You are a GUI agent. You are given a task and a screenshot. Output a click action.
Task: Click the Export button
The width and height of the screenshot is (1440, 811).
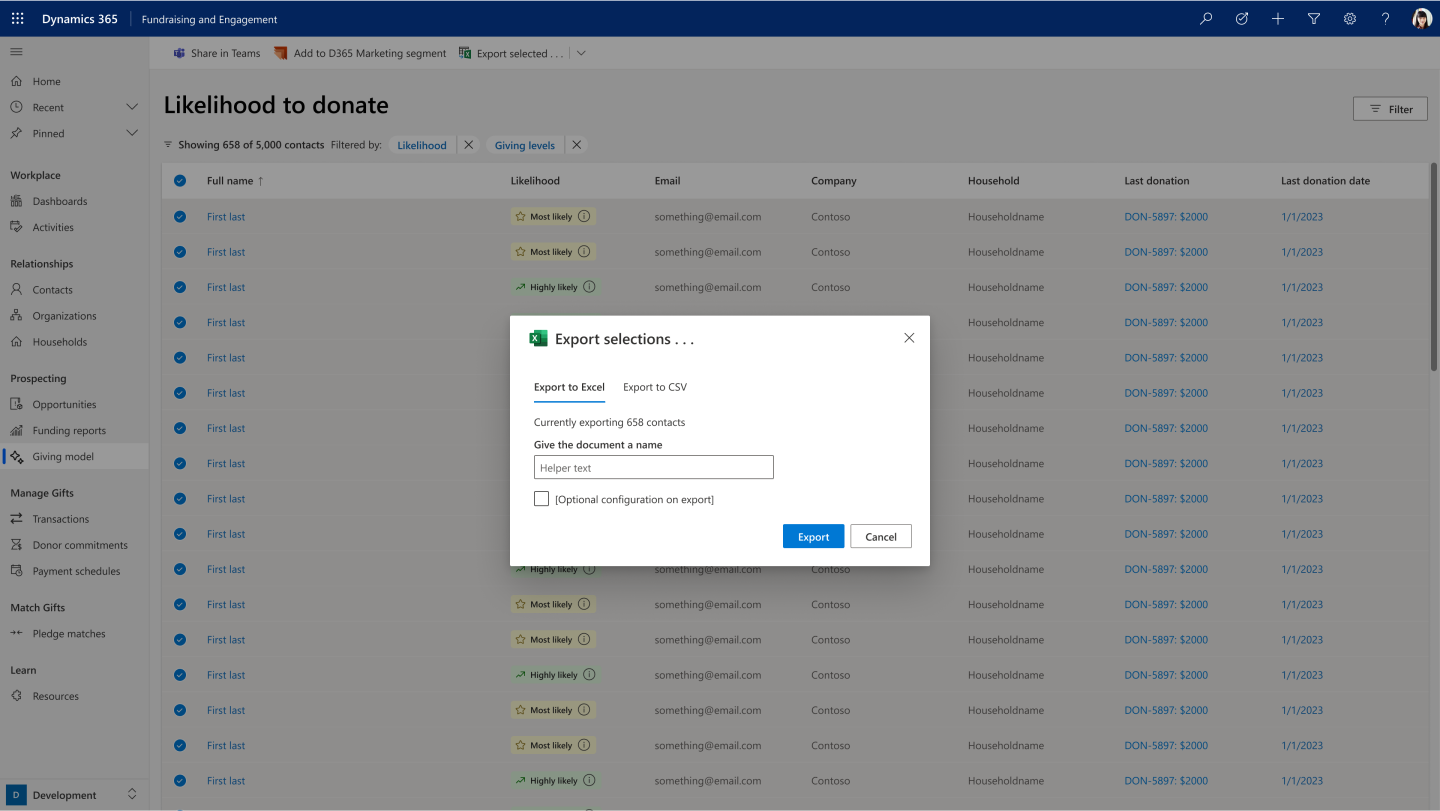[813, 536]
